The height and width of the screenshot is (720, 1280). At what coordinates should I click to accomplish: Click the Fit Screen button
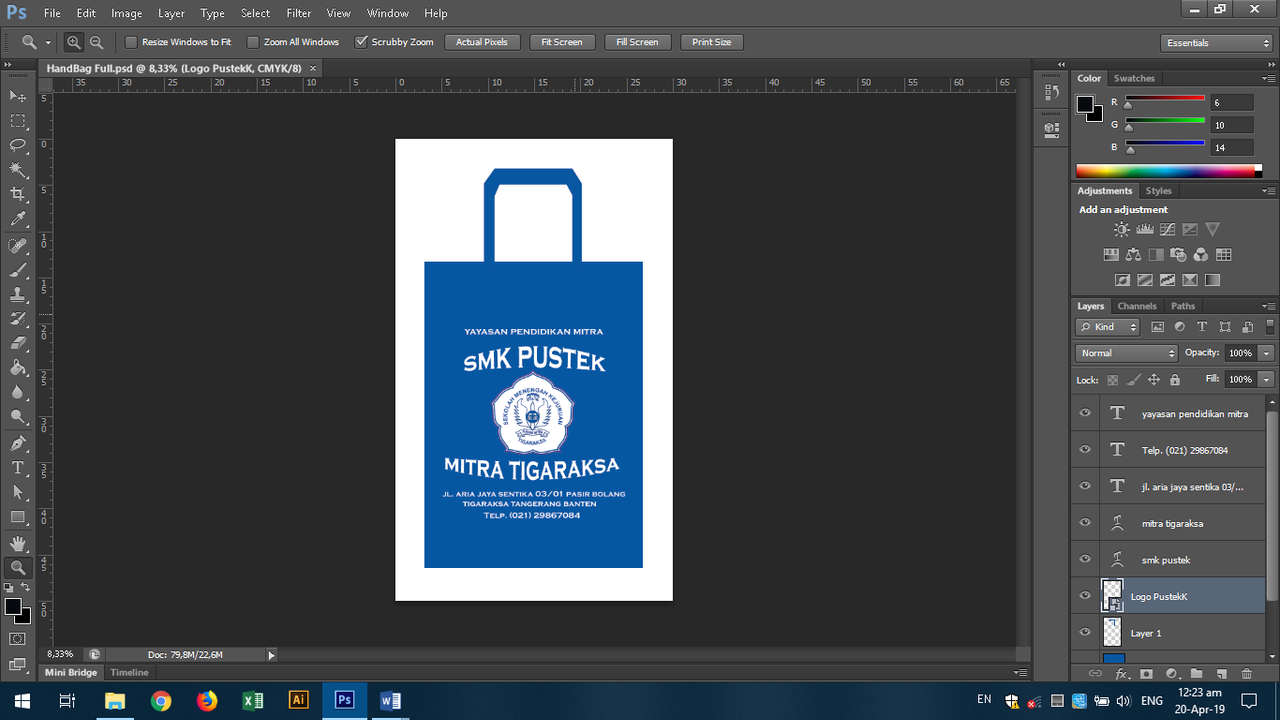pos(562,42)
